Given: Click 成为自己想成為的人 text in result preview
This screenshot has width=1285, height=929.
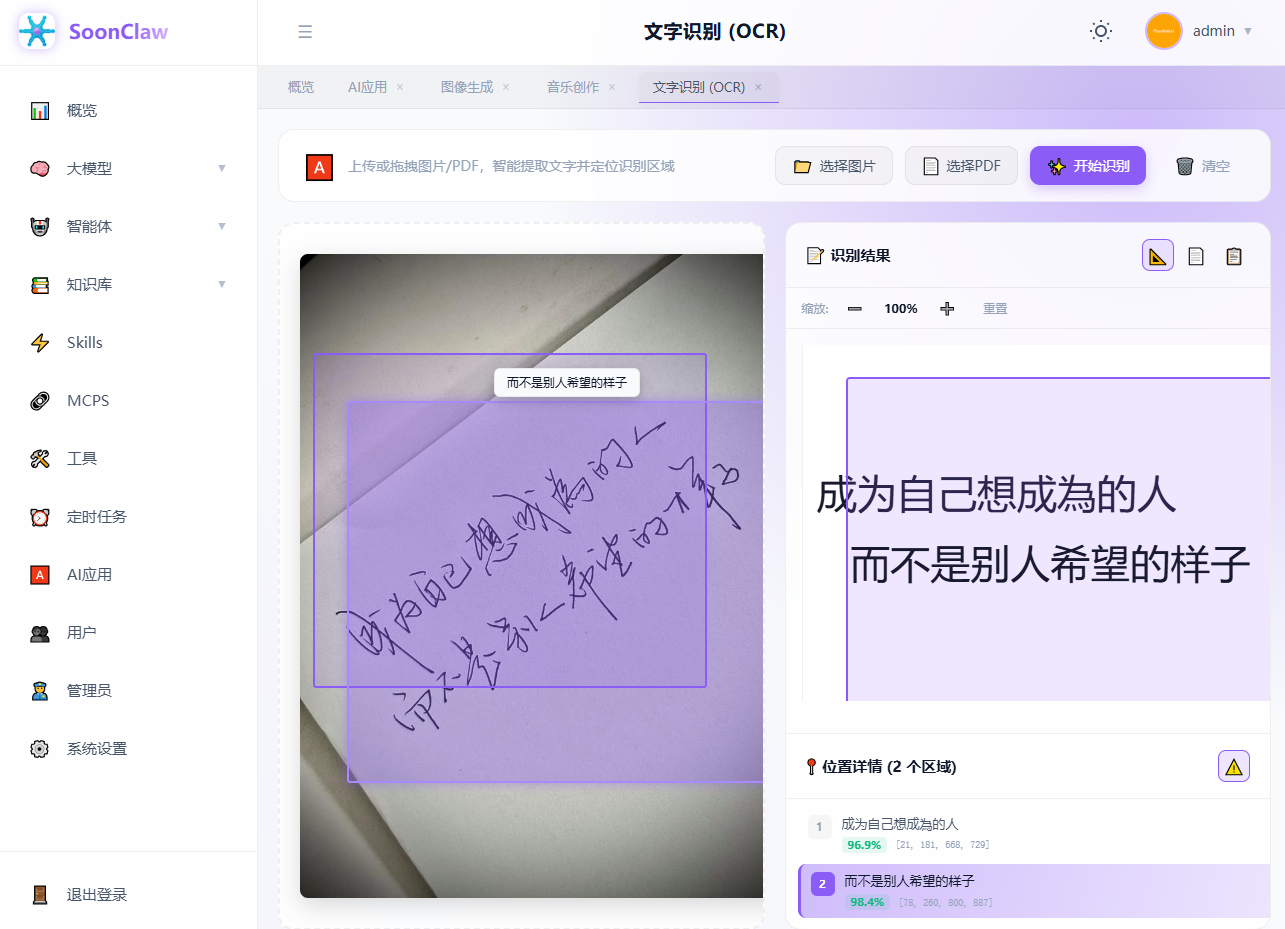Looking at the screenshot, I should (x=996, y=495).
